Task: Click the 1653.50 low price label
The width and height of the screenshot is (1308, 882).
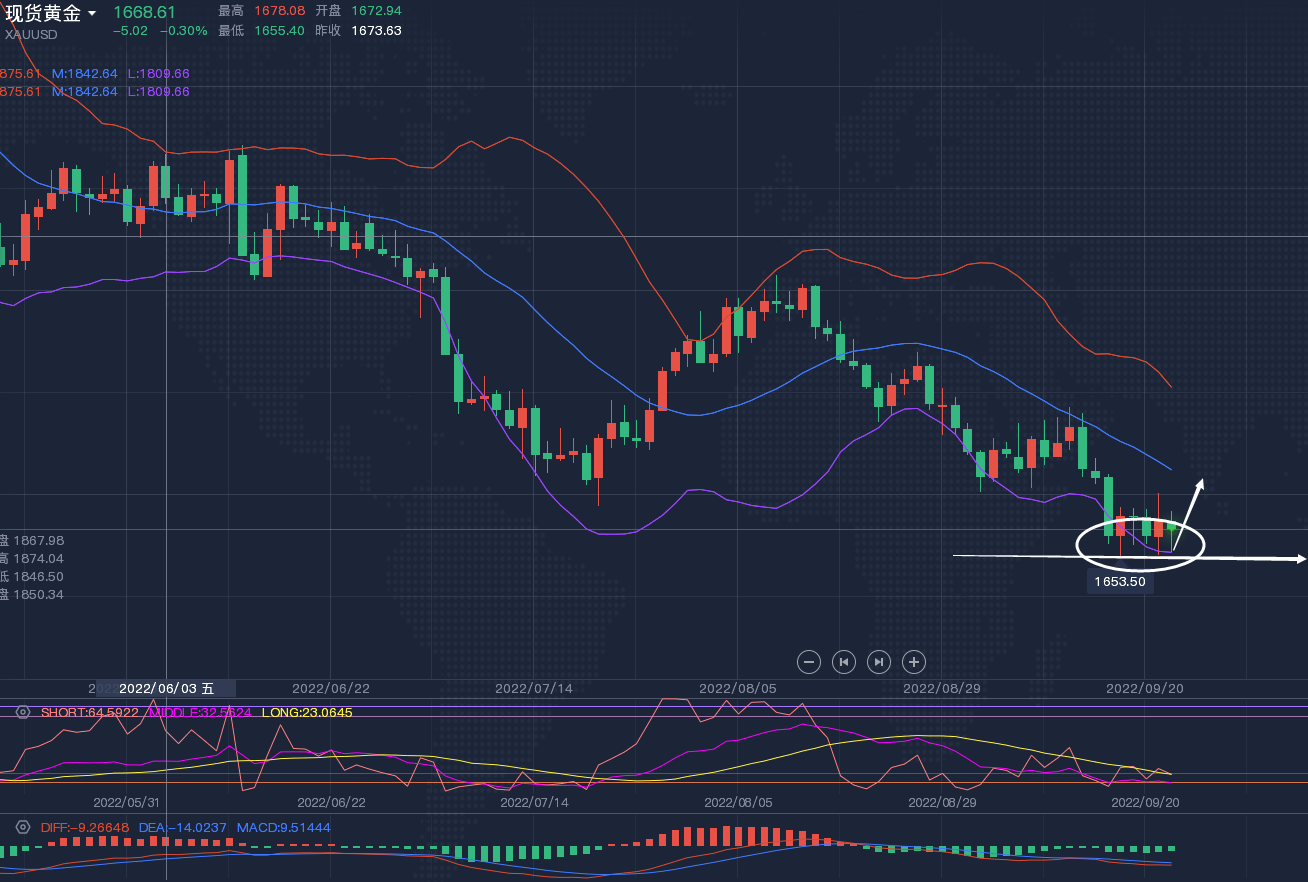Action: [1120, 581]
